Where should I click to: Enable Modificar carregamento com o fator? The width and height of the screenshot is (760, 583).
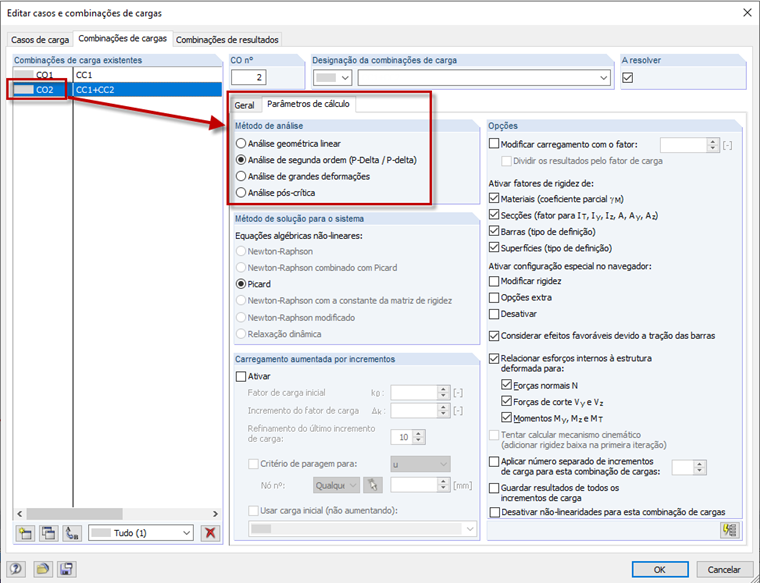coord(494,144)
